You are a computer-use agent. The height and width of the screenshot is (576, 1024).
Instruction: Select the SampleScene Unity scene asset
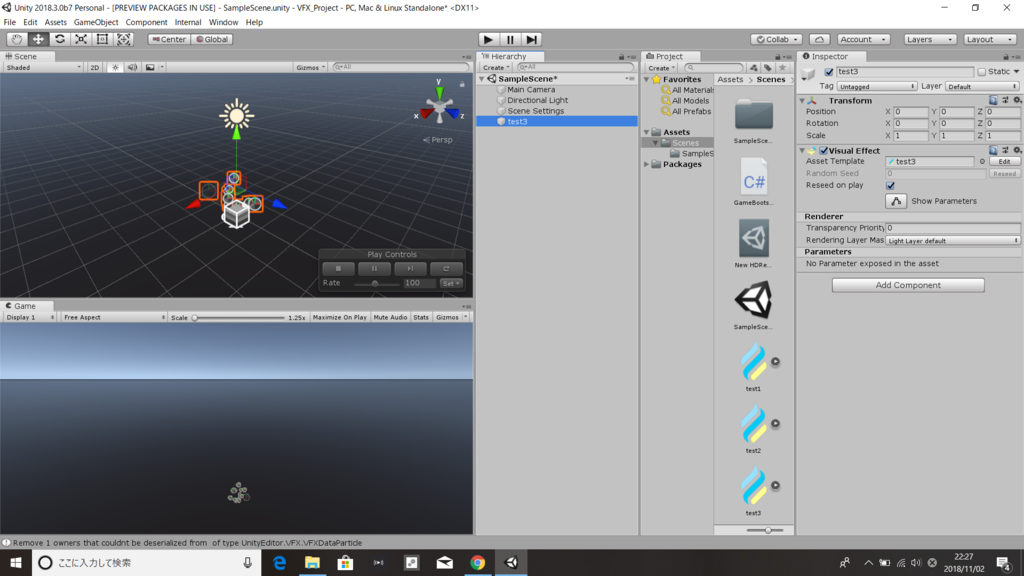(x=753, y=300)
